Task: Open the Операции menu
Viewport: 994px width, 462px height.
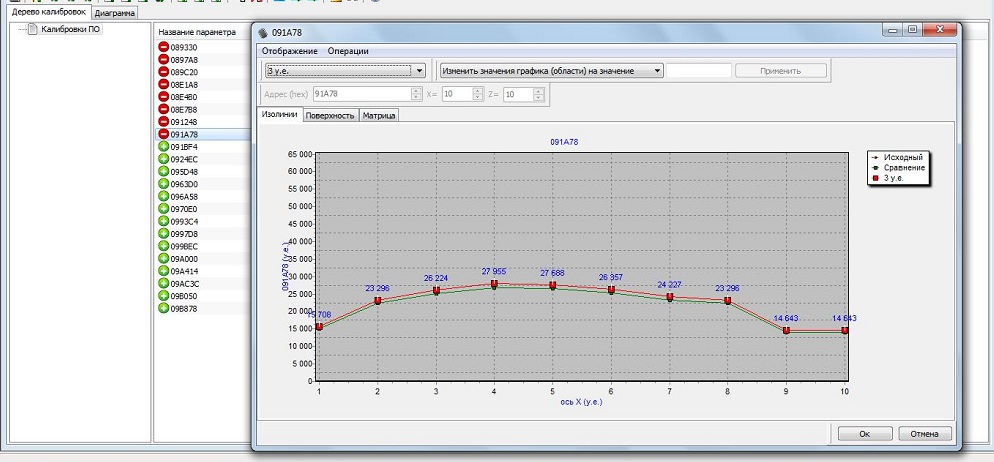Action: [x=348, y=51]
